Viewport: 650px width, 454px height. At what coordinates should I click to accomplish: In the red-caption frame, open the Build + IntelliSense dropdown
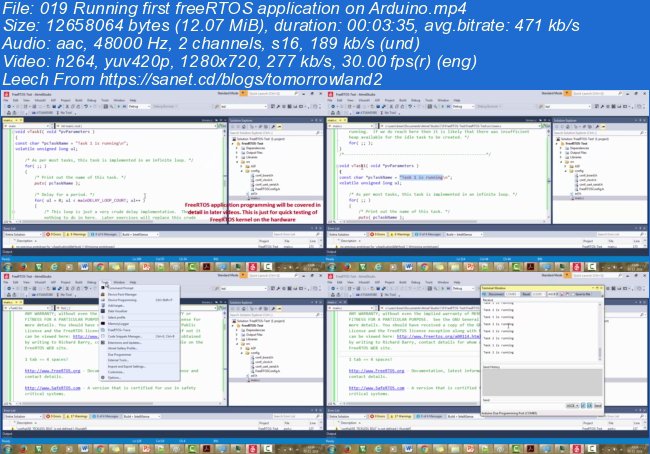point(139,234)
